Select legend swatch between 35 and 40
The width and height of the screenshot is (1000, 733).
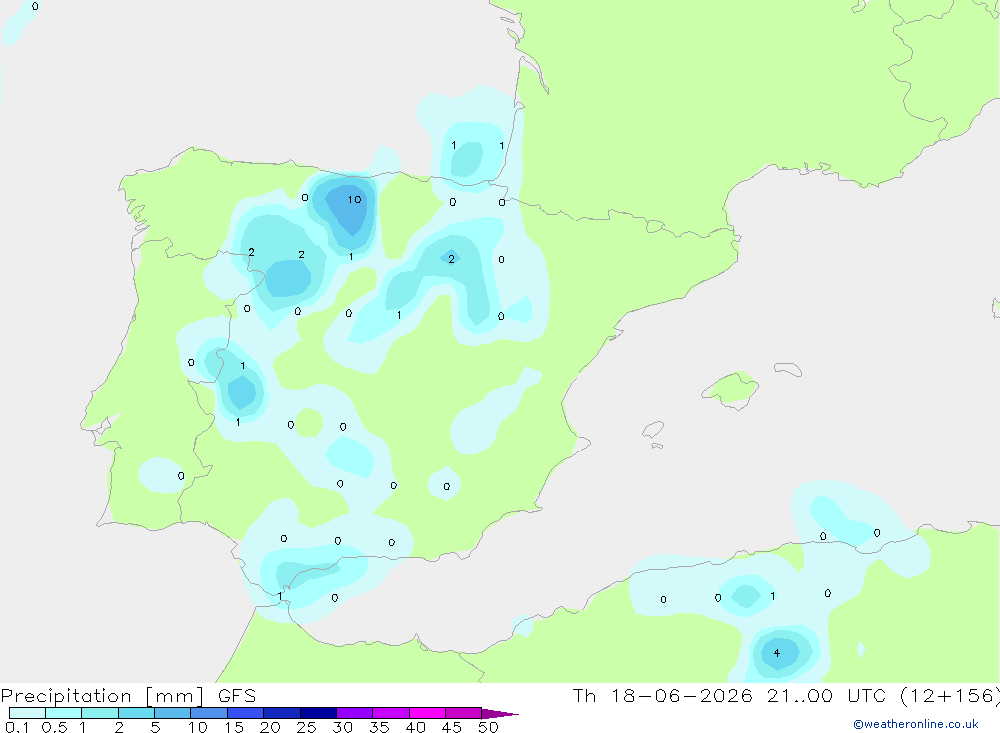pos(391,713)
